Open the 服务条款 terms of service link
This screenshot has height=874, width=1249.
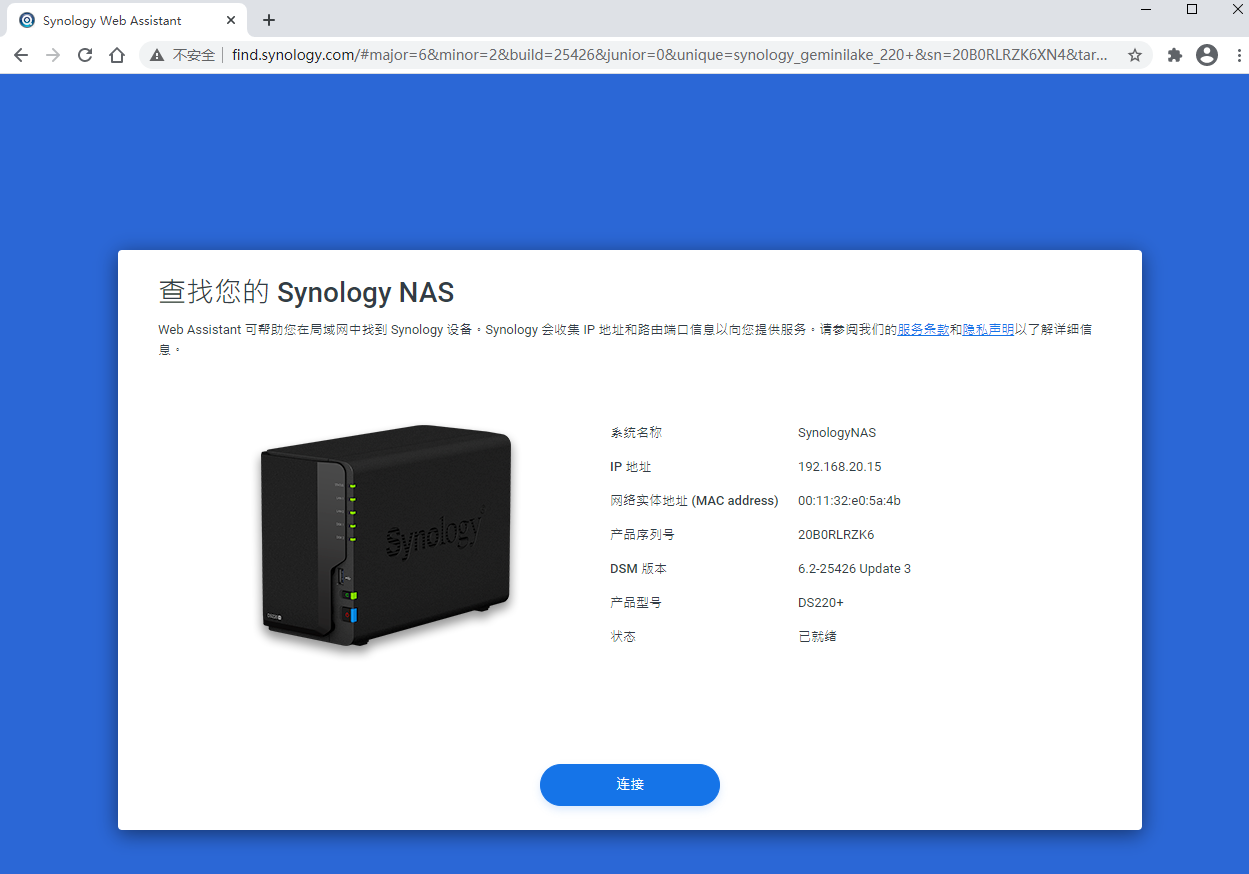click(921, 329)
